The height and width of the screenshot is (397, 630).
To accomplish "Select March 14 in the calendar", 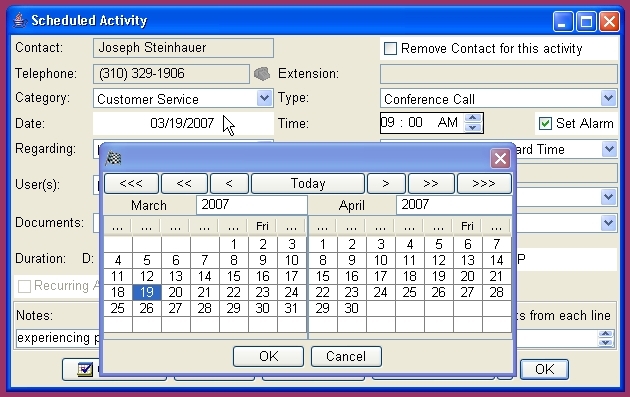I will [205, 276].
